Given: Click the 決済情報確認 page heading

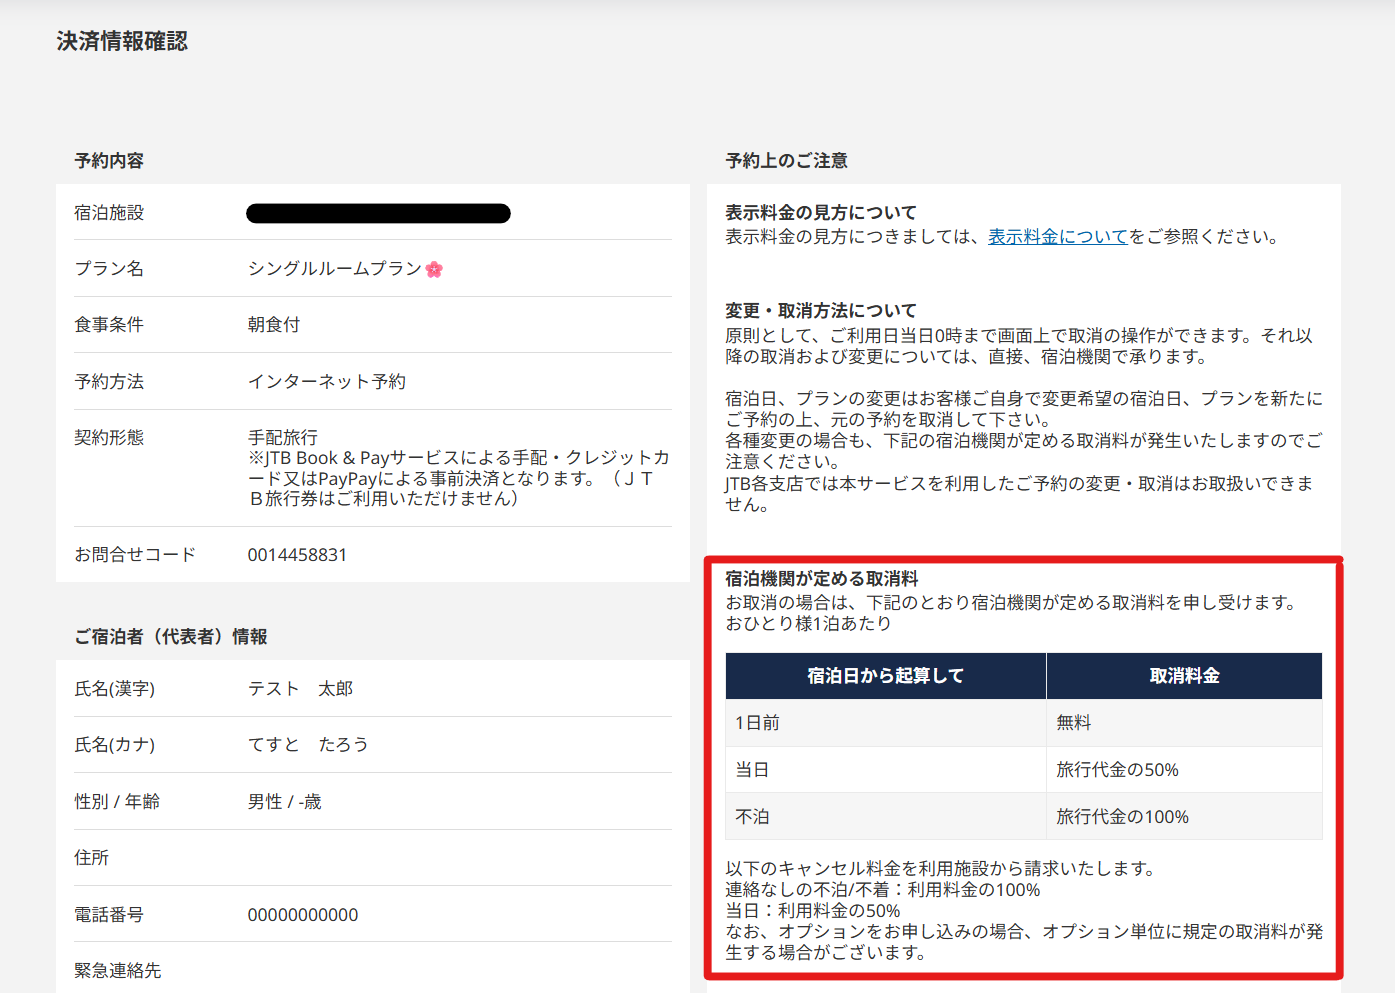Looking at the screenshot, I should tap(122, 41).
